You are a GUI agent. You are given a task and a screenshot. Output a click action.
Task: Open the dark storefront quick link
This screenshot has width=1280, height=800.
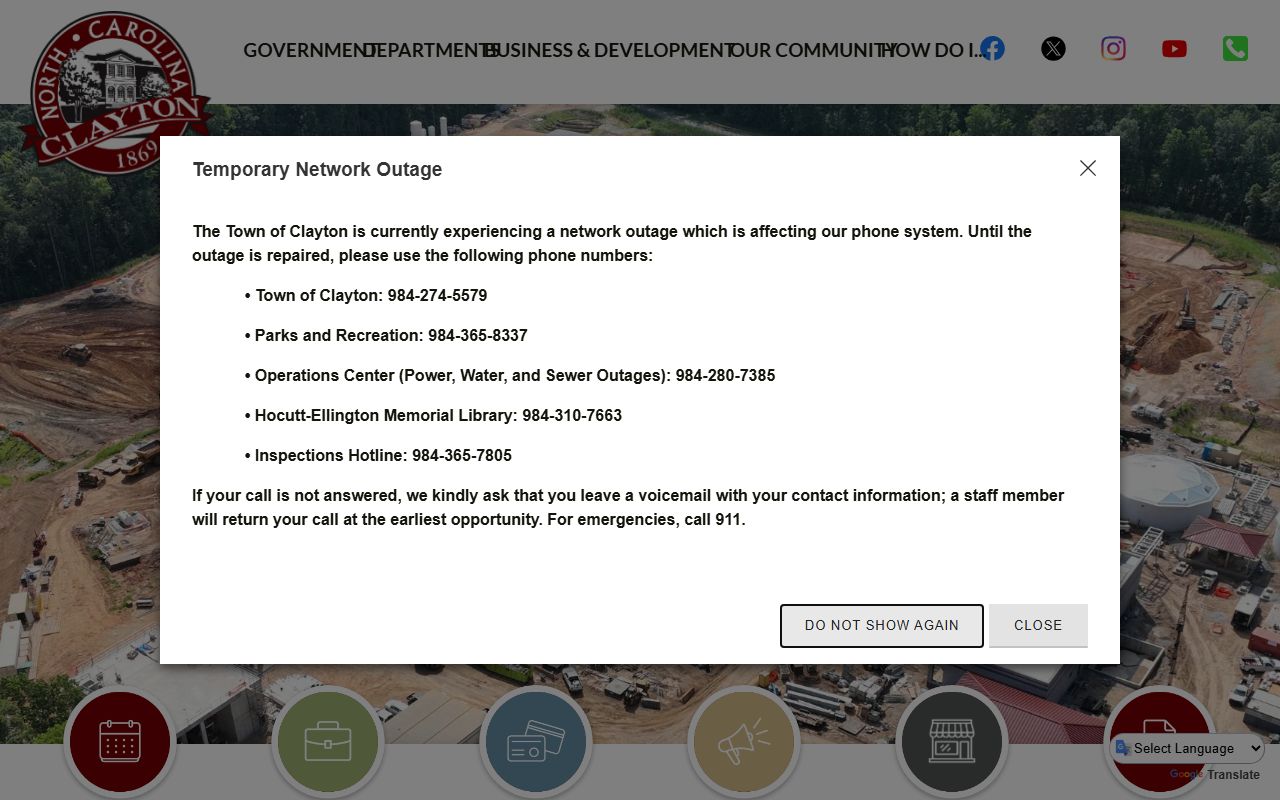click(x=952, y=742)
